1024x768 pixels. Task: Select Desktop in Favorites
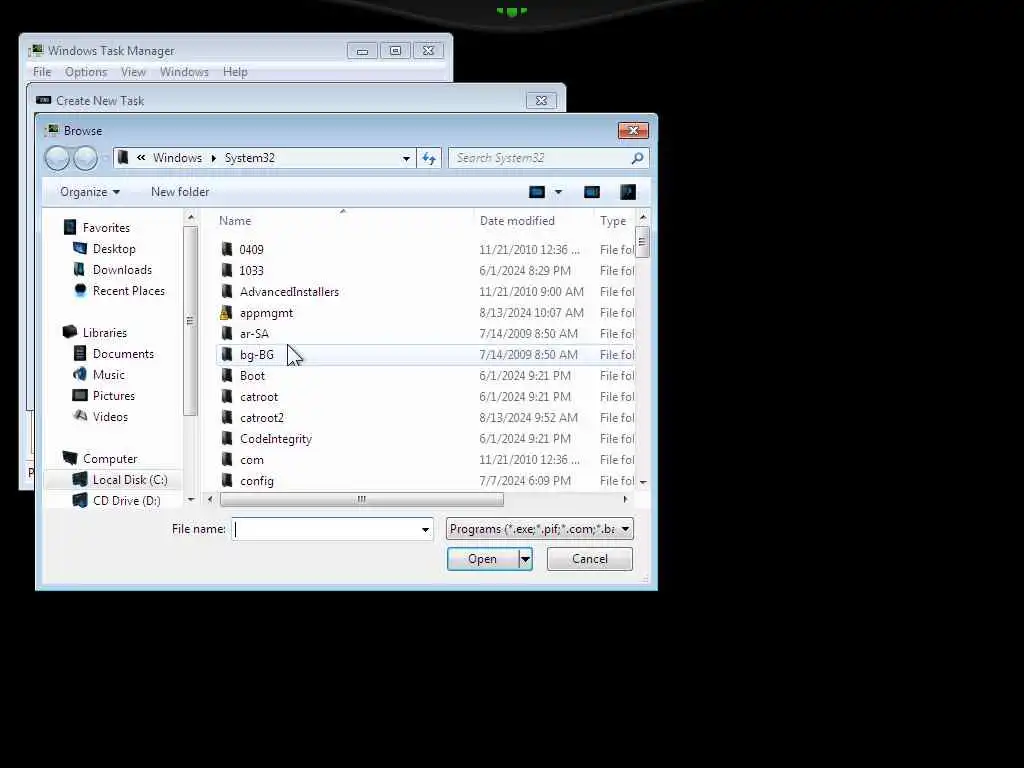point(114,249)
